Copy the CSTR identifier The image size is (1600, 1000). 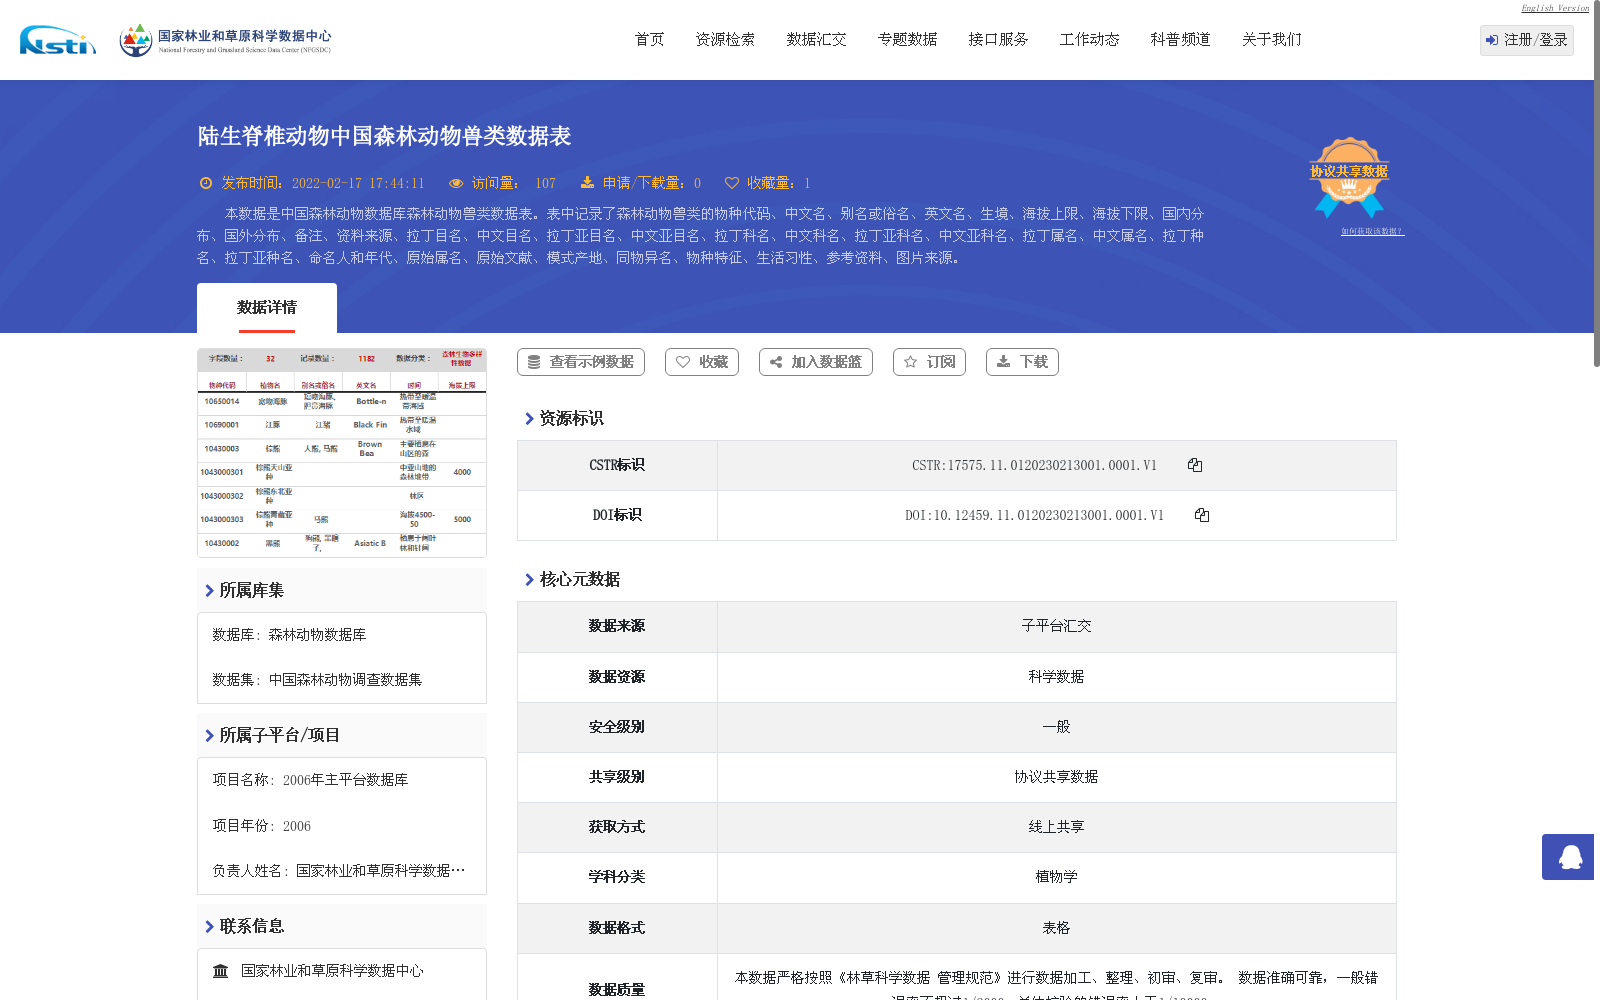(x=1195, y=465)
